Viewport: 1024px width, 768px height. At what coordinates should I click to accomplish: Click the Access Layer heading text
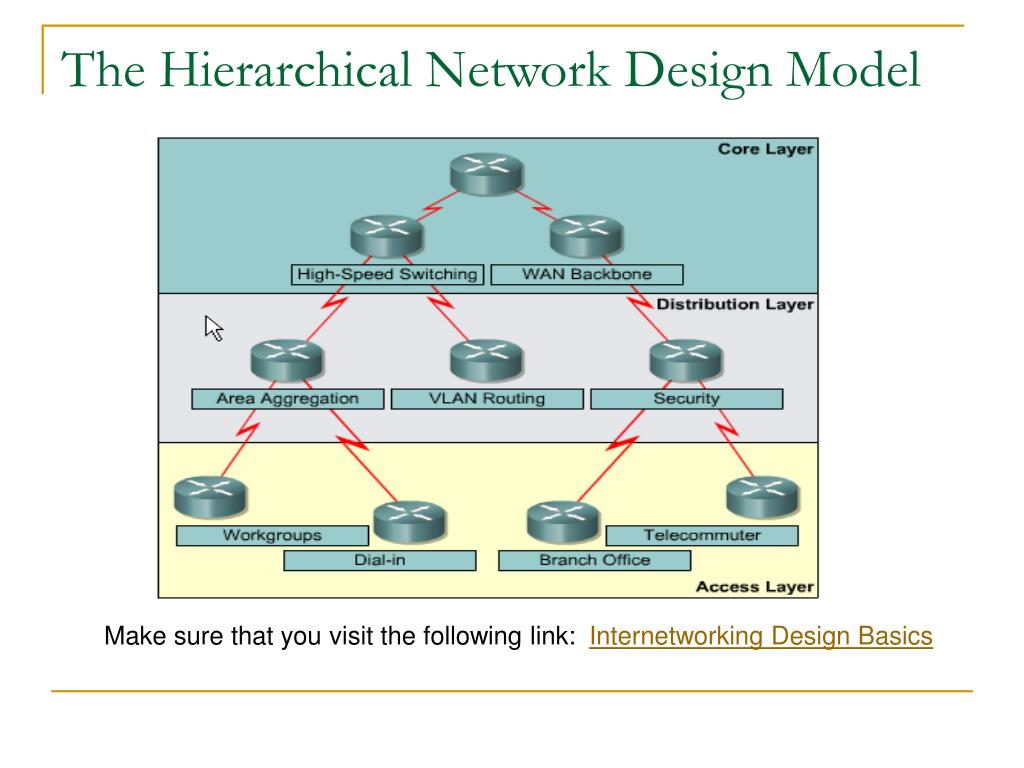pyautogui.click(x=755, y=587)
